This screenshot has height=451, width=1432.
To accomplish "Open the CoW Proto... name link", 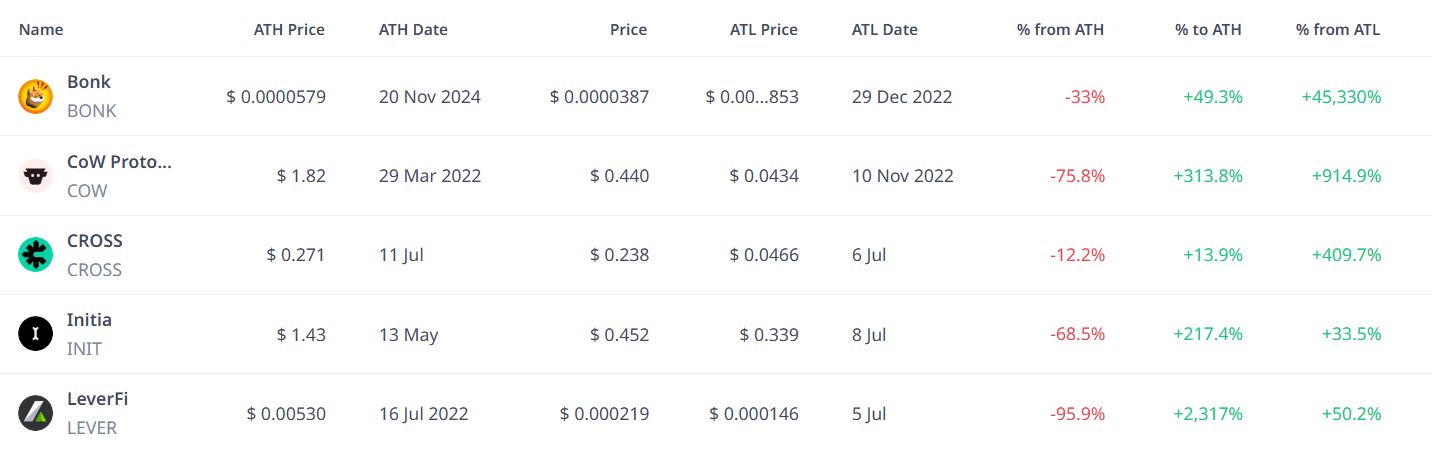I will (120, 161).
